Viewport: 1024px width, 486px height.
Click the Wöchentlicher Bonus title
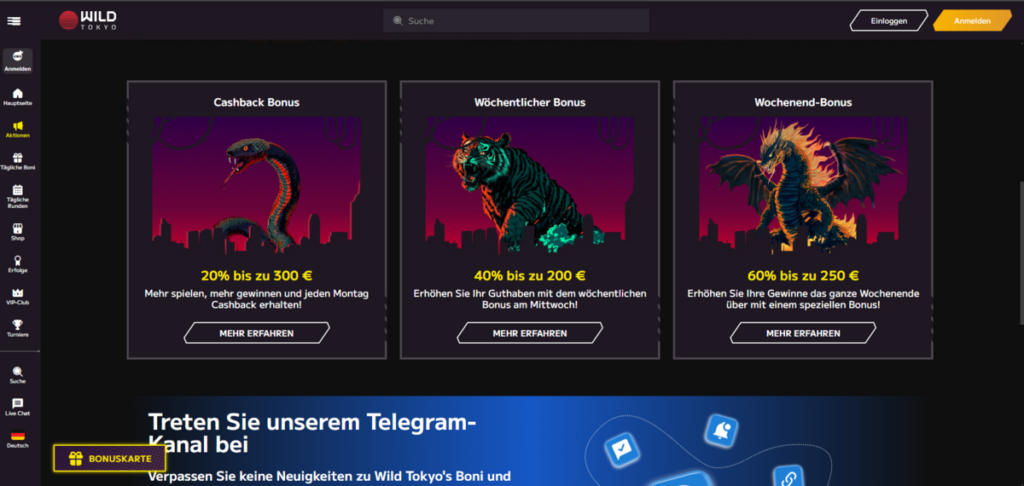point(530,103)
